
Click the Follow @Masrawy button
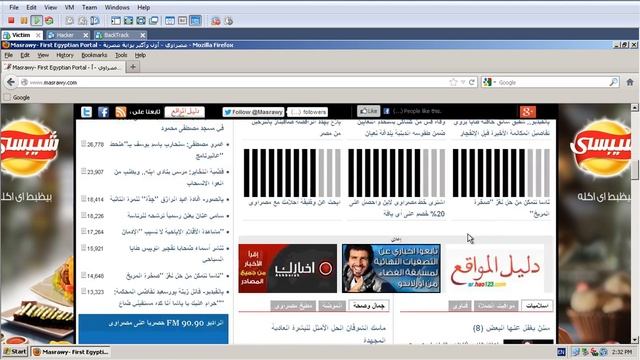253,112
